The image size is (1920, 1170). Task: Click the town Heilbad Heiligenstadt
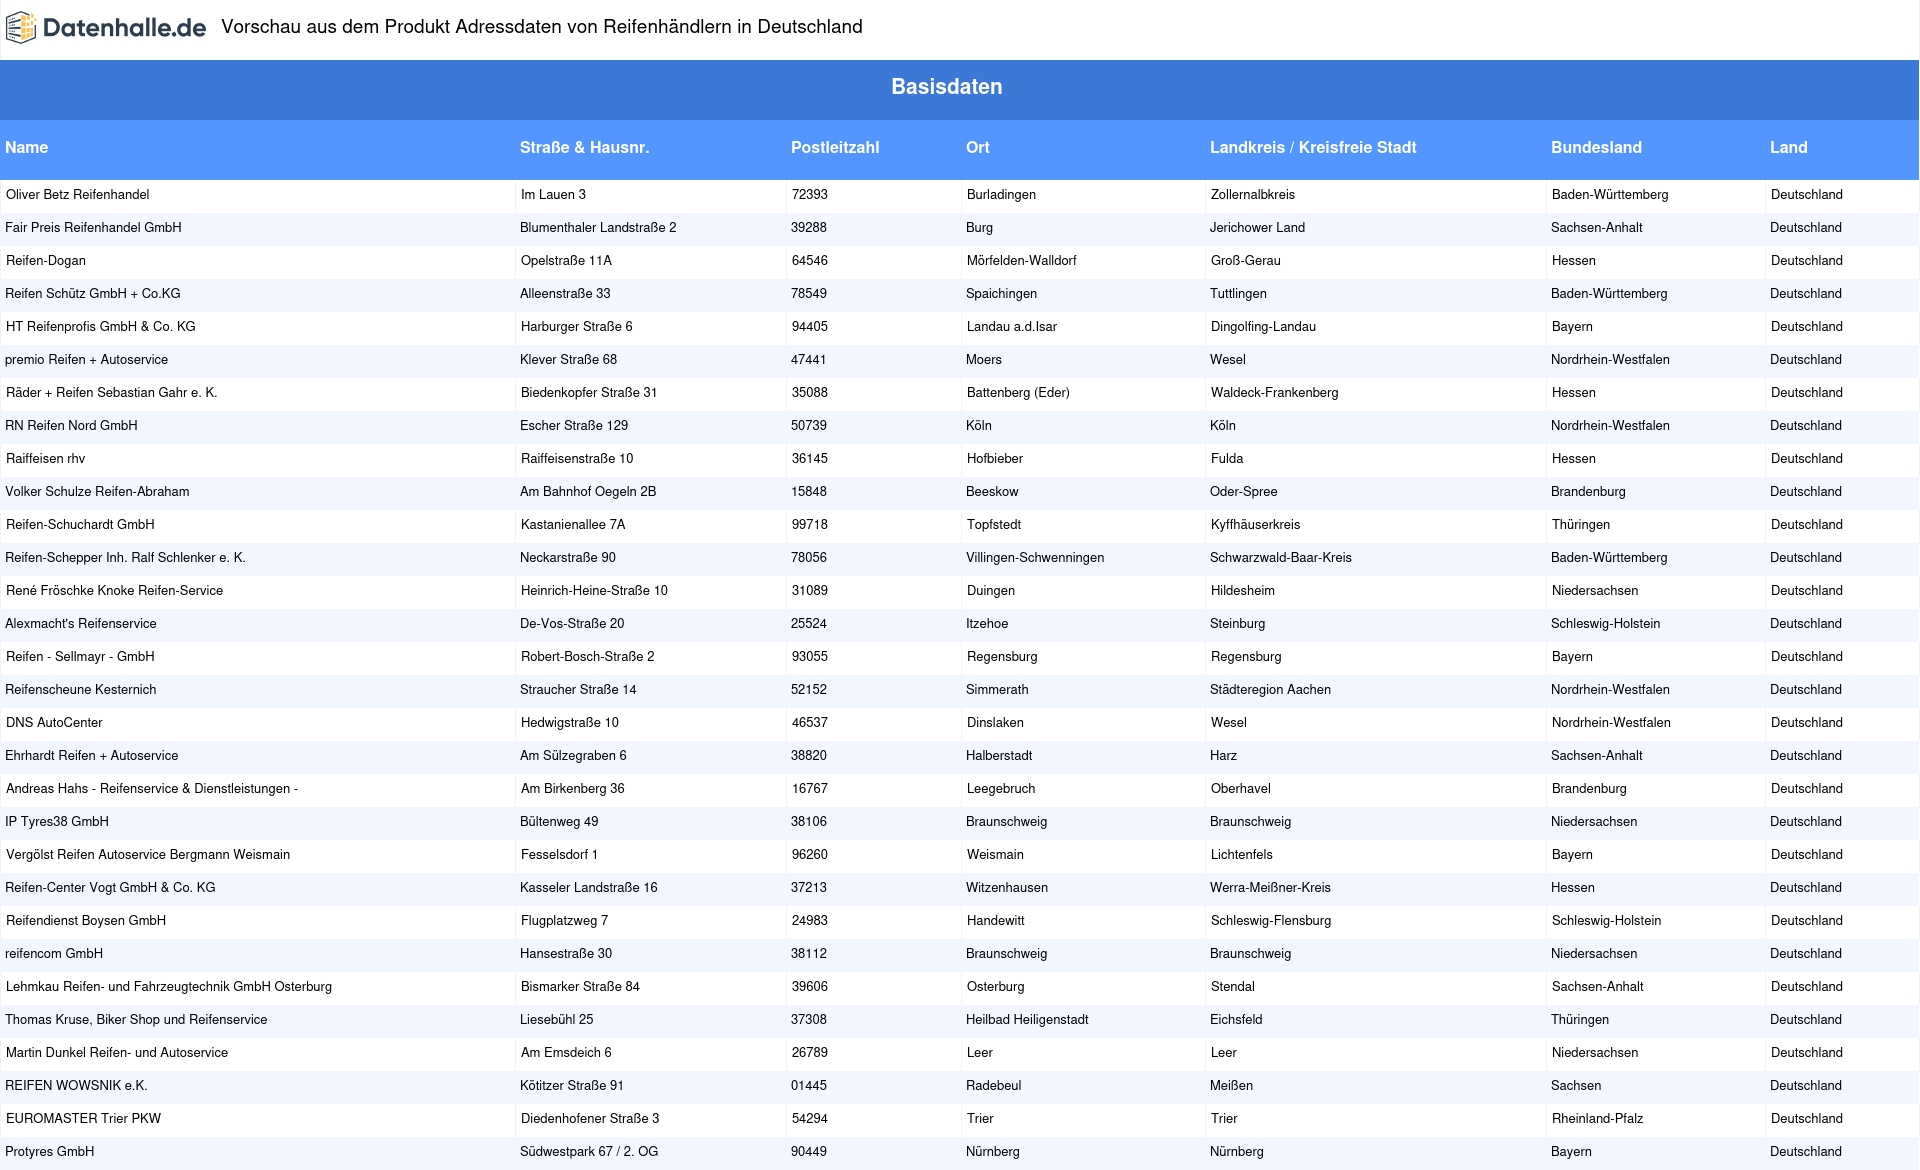(1027, 1019)
